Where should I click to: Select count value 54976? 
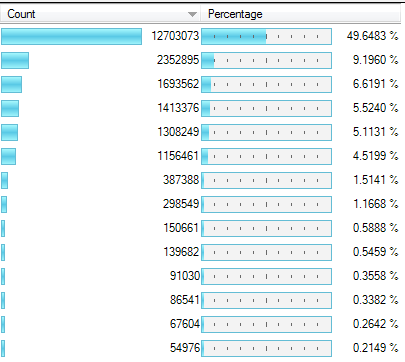(x=185, y=348)
